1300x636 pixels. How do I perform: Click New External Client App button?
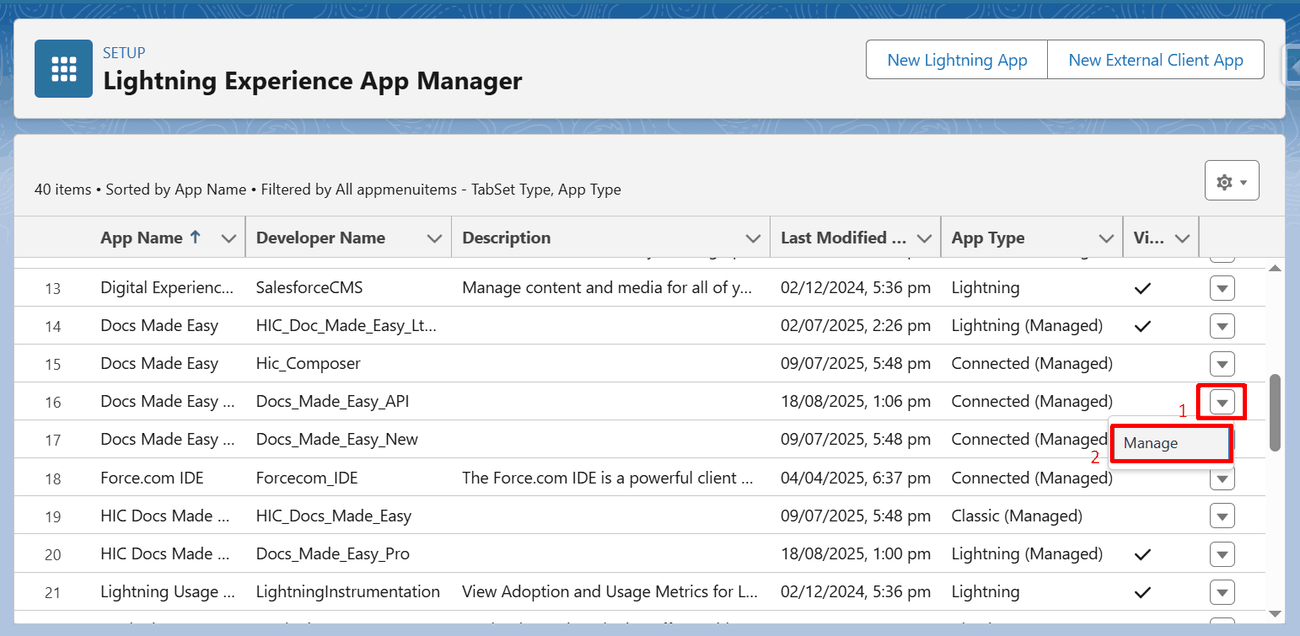[1155, 60]
